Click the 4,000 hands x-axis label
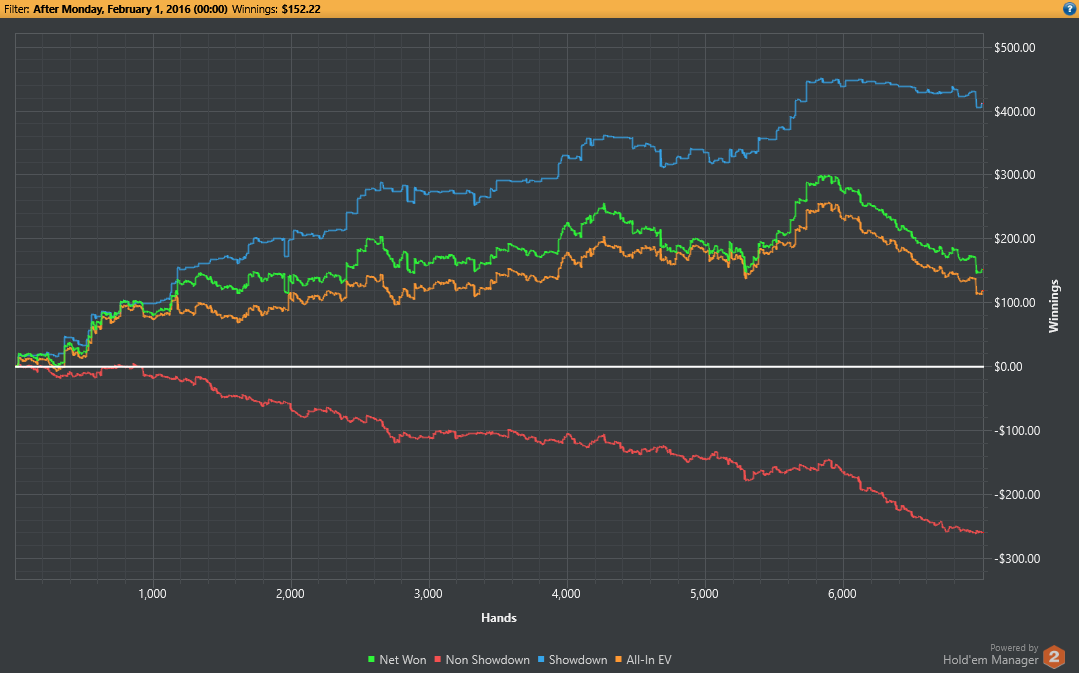The image size is (1079, 673). click(566, 593)
